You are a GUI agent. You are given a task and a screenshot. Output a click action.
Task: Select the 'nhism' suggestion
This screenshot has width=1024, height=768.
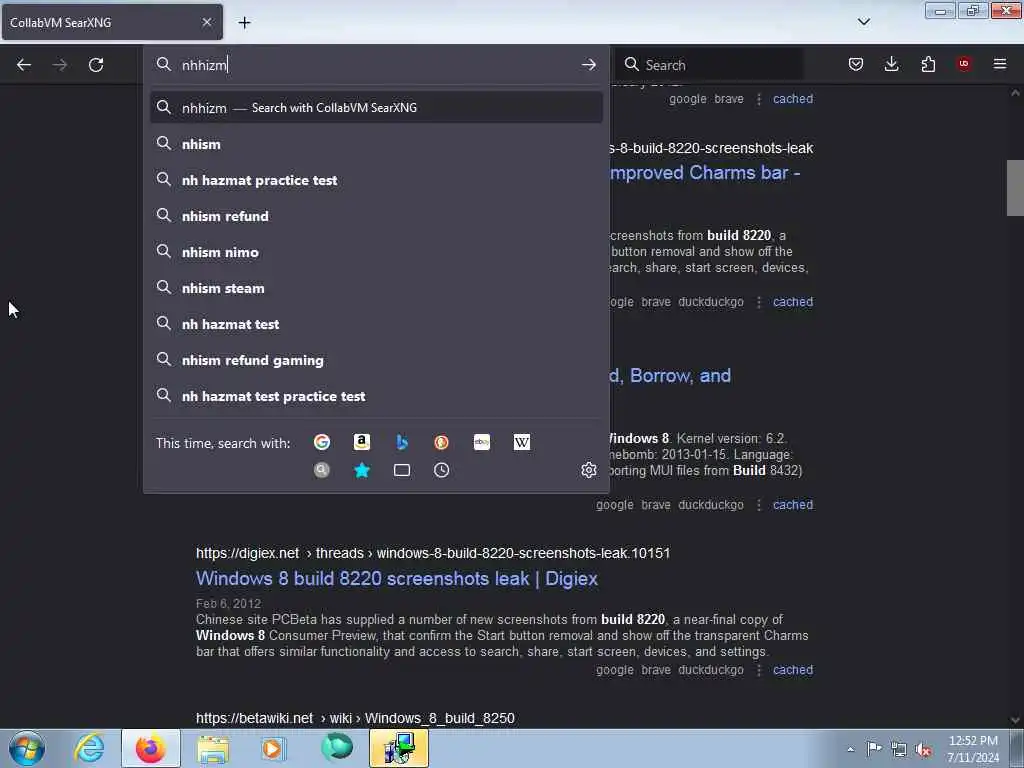click(x=376, y=144)
